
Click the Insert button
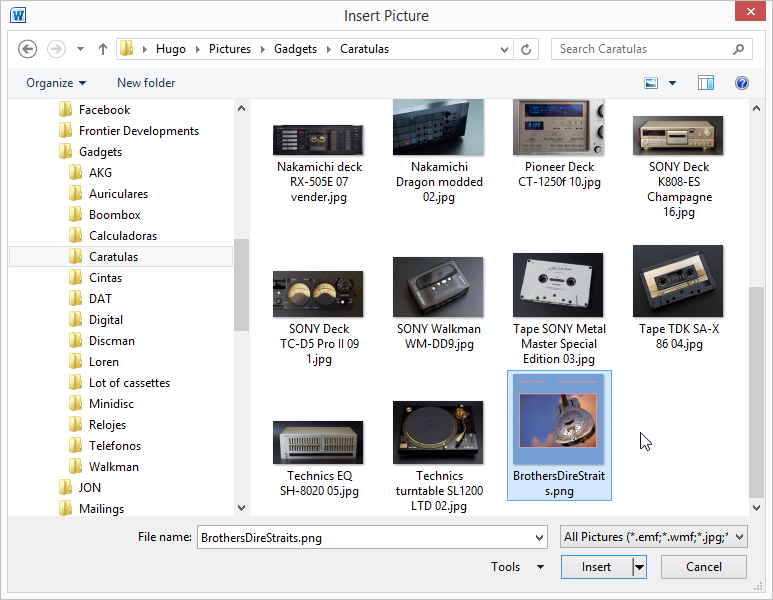pos(597,567)
